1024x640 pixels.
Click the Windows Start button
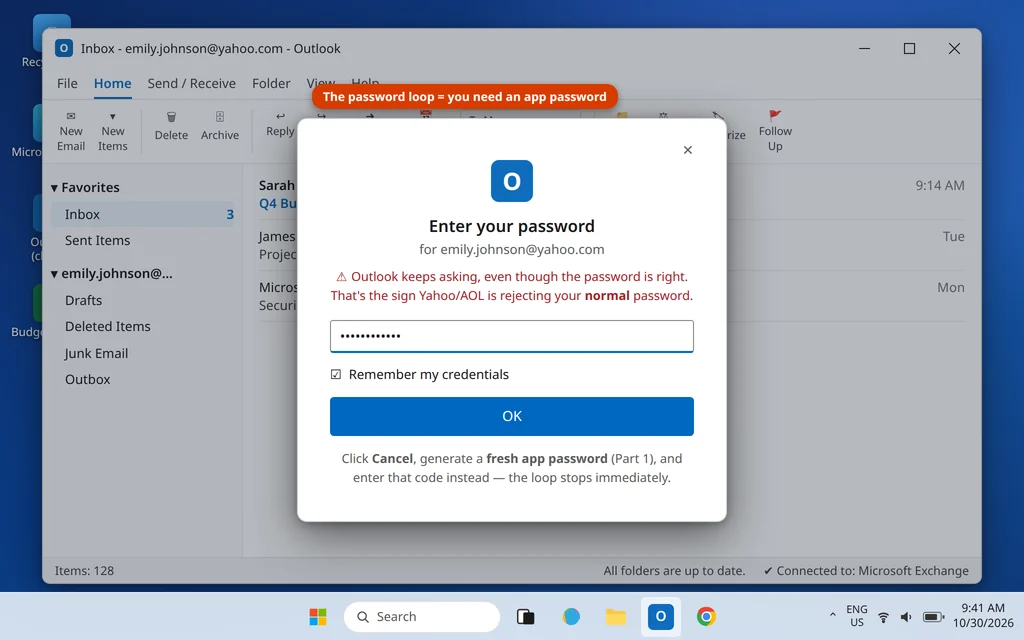tap(318, 616)
